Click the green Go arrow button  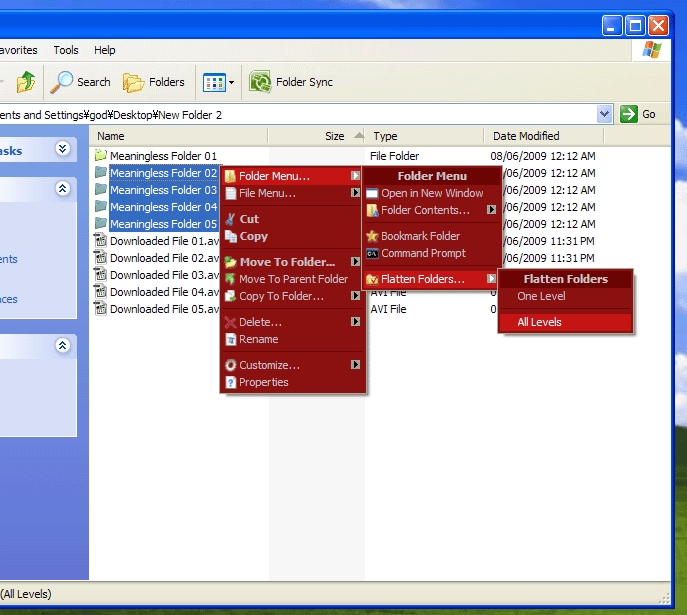(x=629, y=114)
